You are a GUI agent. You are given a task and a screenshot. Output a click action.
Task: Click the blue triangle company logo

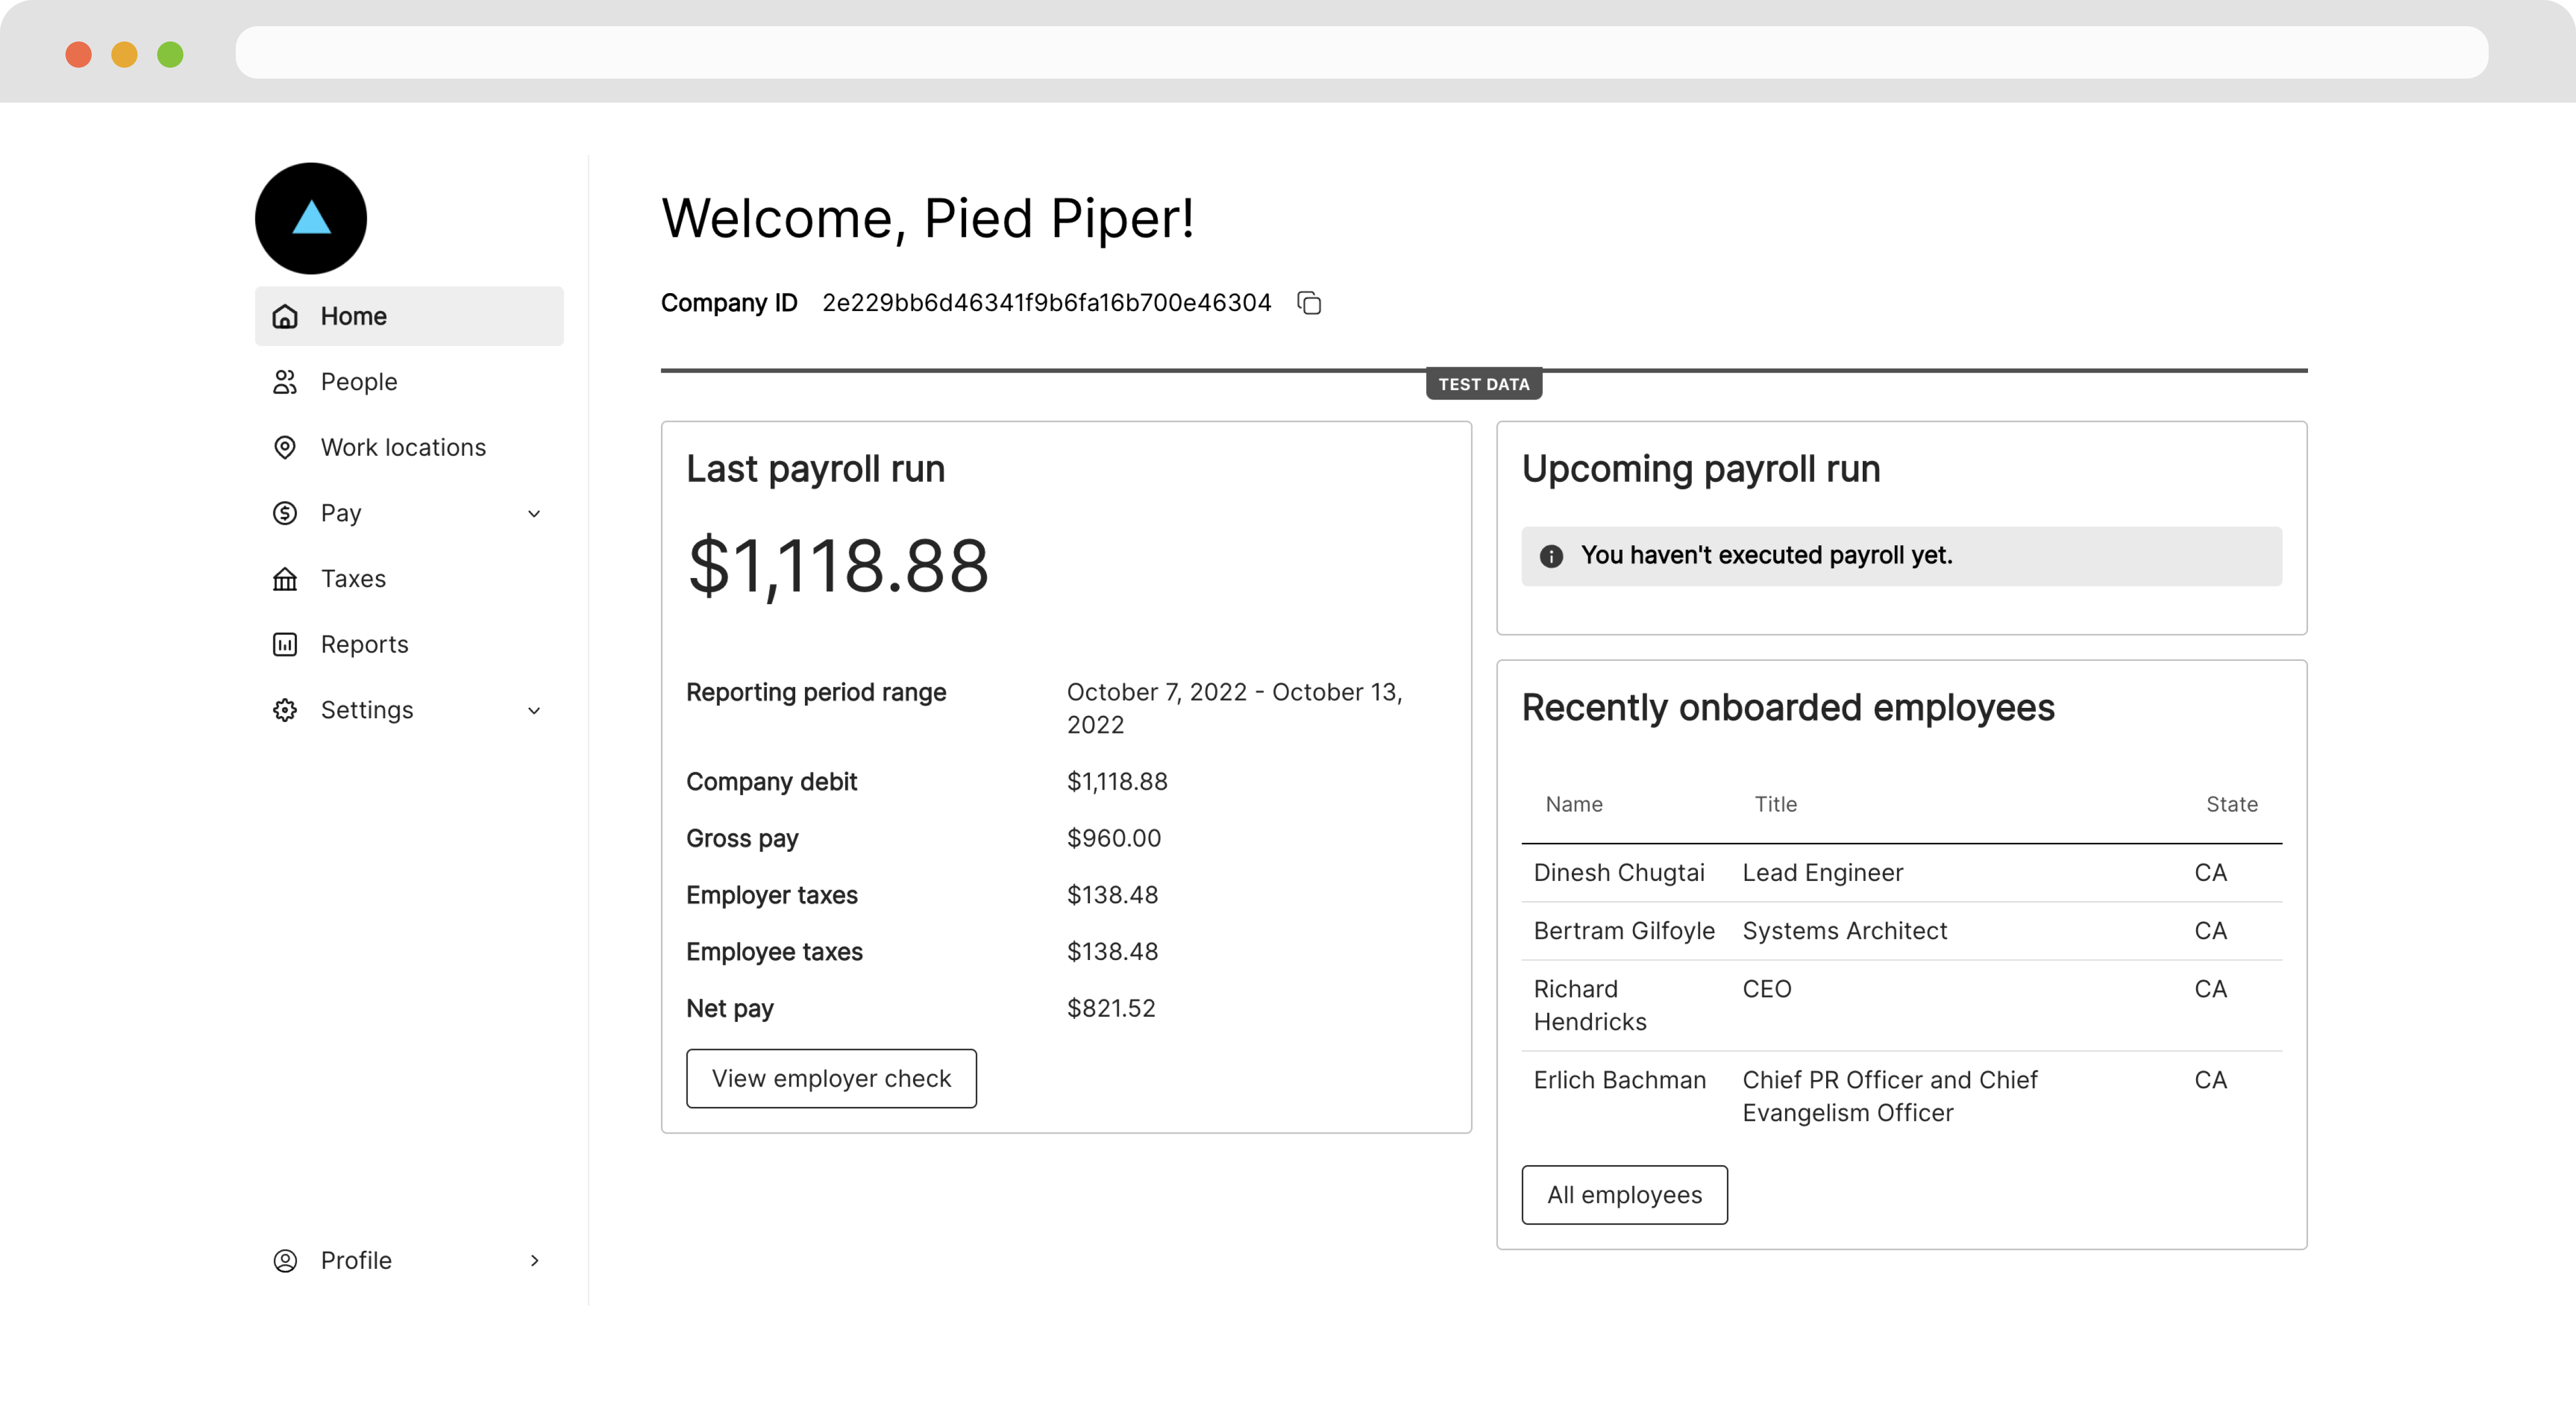311,218
